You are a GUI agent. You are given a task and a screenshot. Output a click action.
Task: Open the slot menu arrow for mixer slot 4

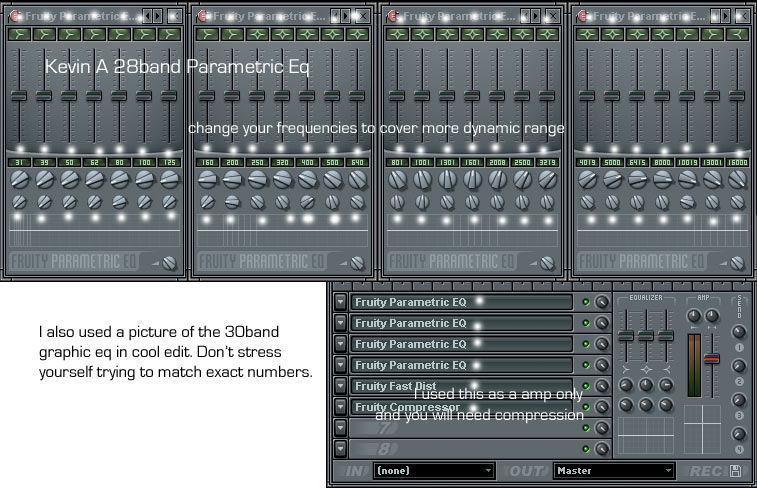340,365
